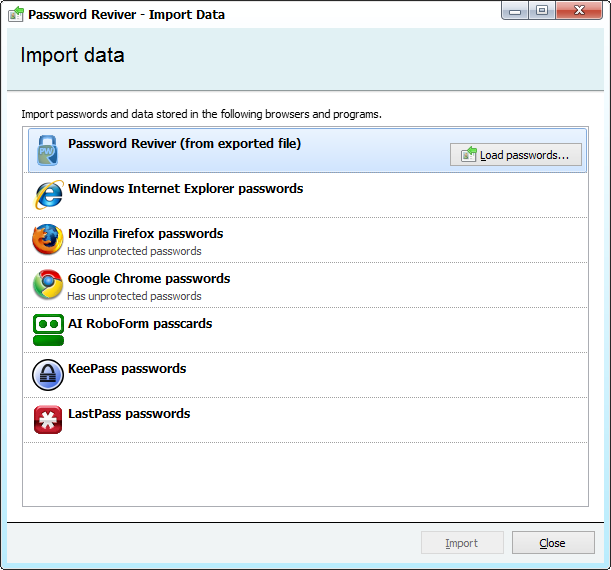This screenshot has width=611, height=570.
Task: Select Google Chrome passwords entry
Action: (306, 285)
